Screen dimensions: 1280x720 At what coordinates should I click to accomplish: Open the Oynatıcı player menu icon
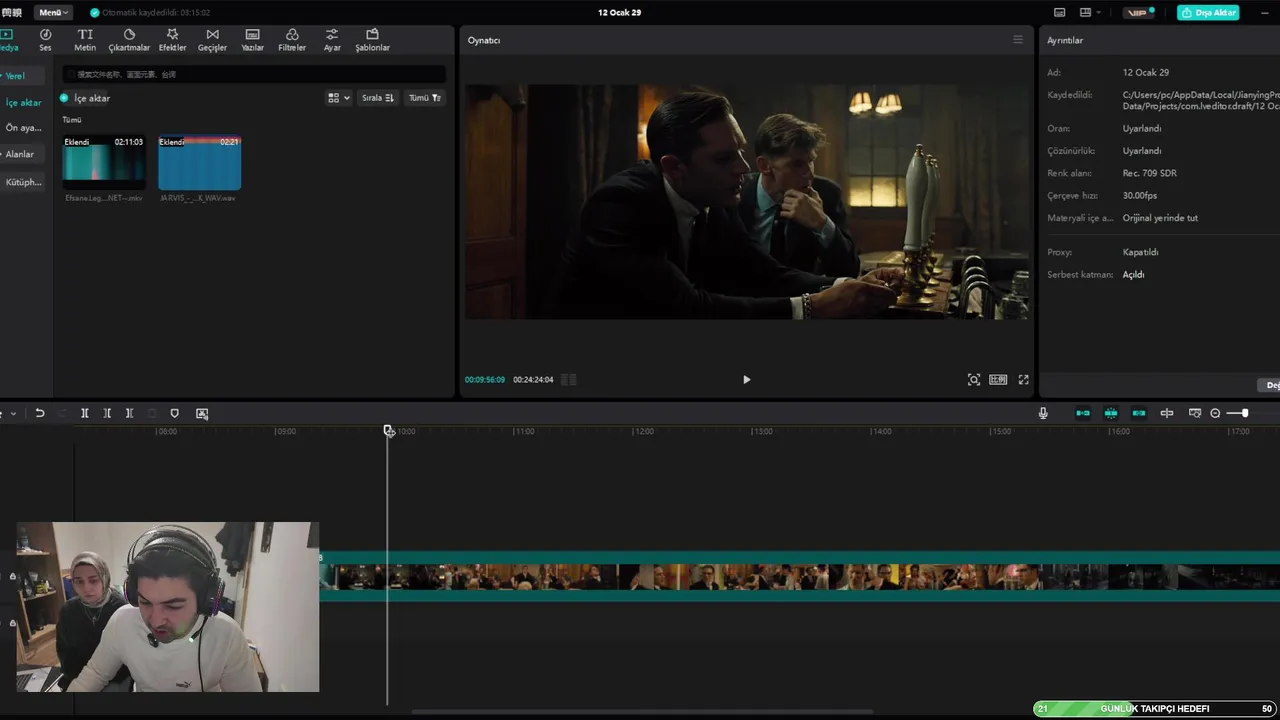[x=1018, y=40]
